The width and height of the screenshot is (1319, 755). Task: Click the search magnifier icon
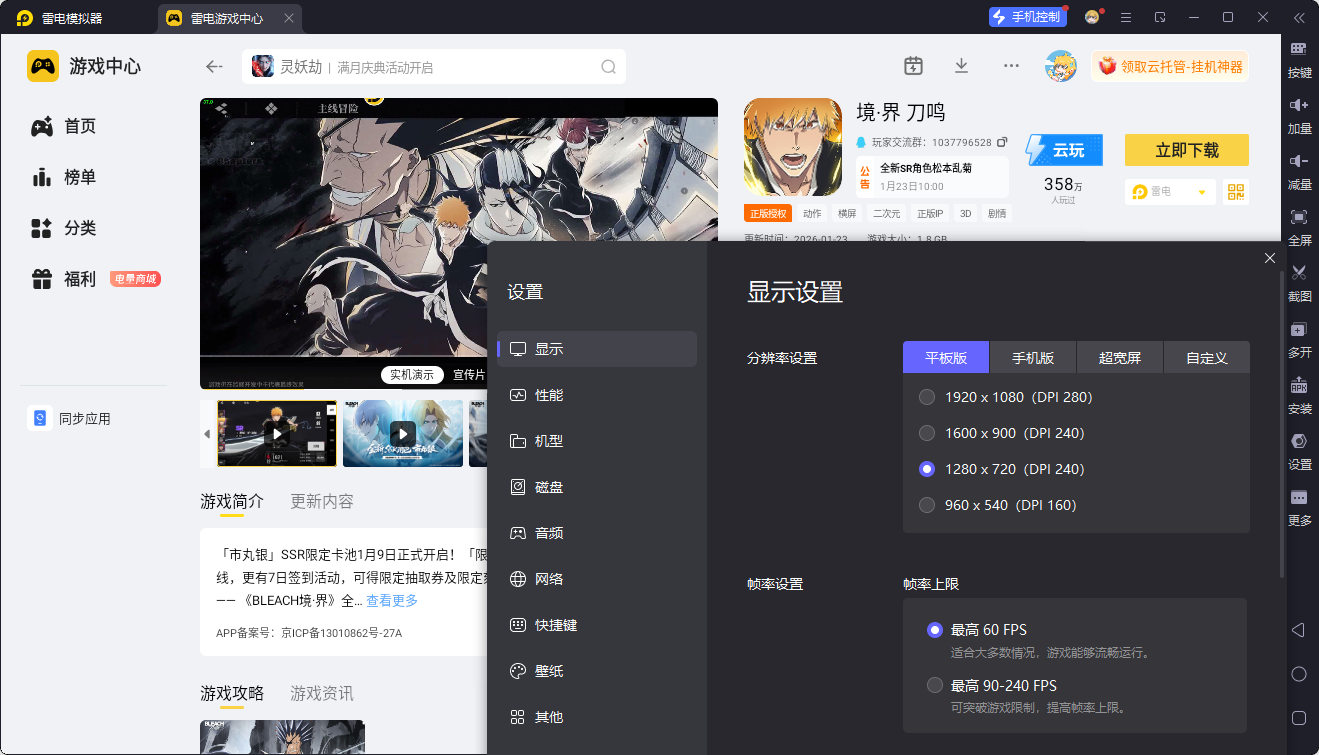coord(608,67)
